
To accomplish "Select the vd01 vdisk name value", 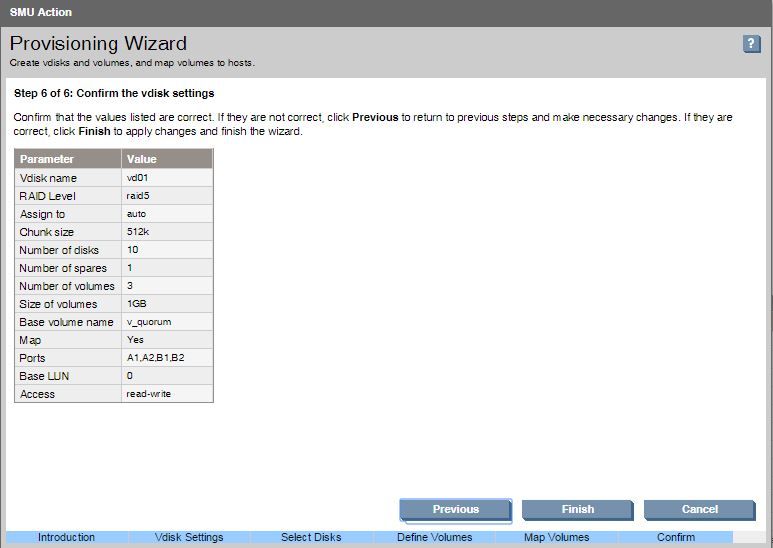I will point(137,177).
